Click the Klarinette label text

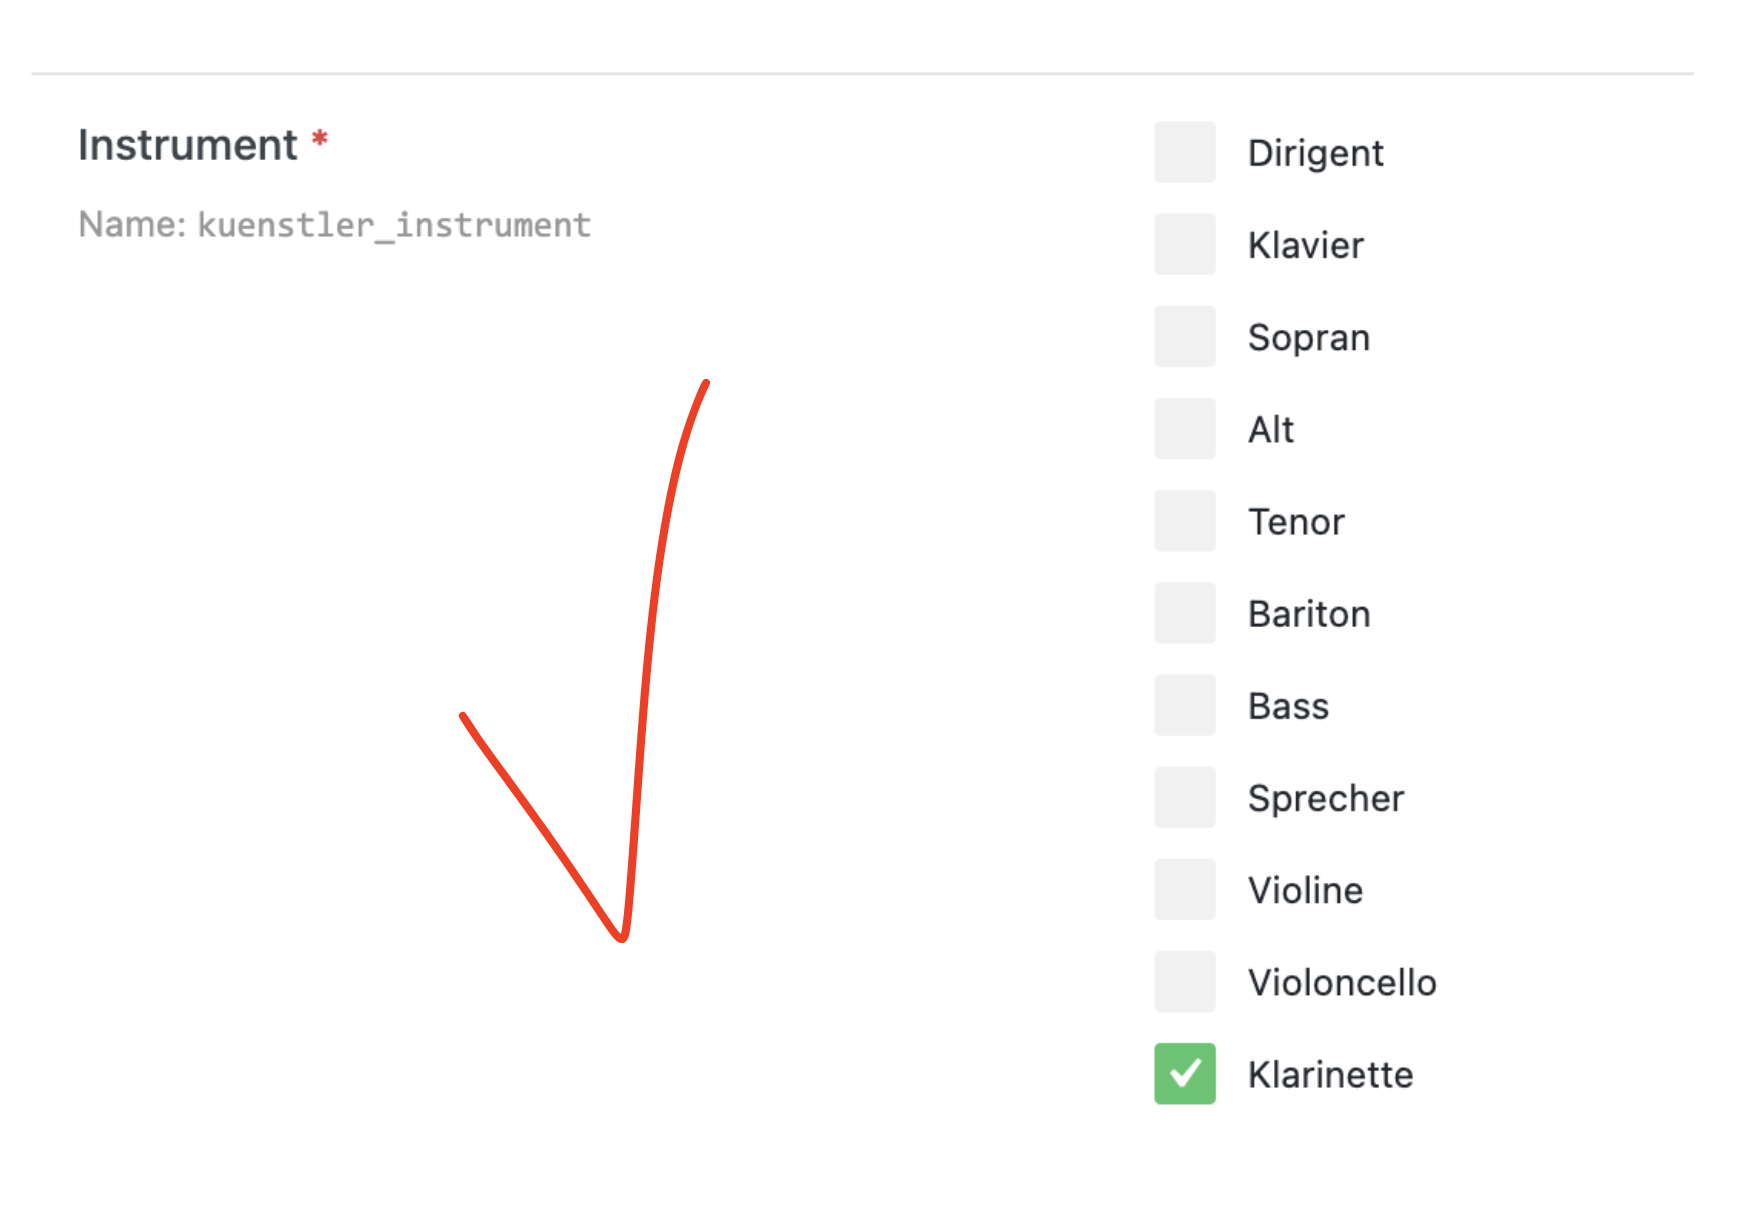coord(1330,1075)
